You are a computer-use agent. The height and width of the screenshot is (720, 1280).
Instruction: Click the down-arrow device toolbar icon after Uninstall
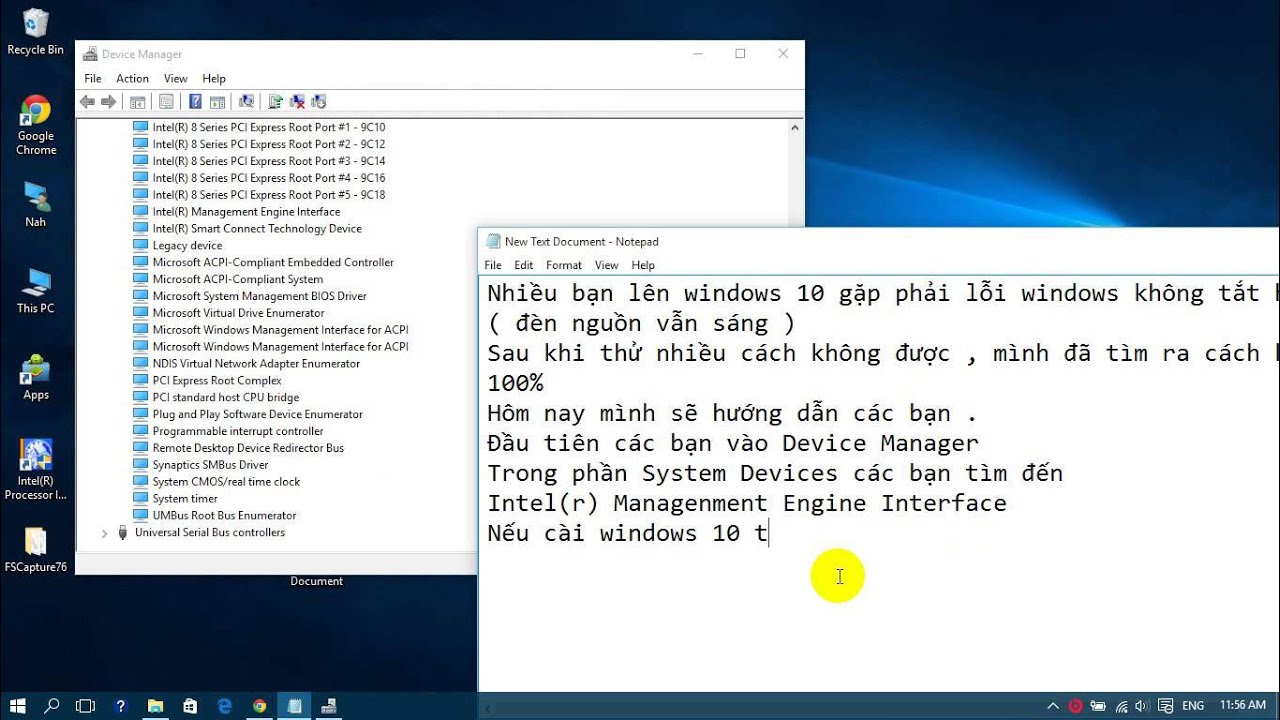pyautogui.click(x=319, y=101)
